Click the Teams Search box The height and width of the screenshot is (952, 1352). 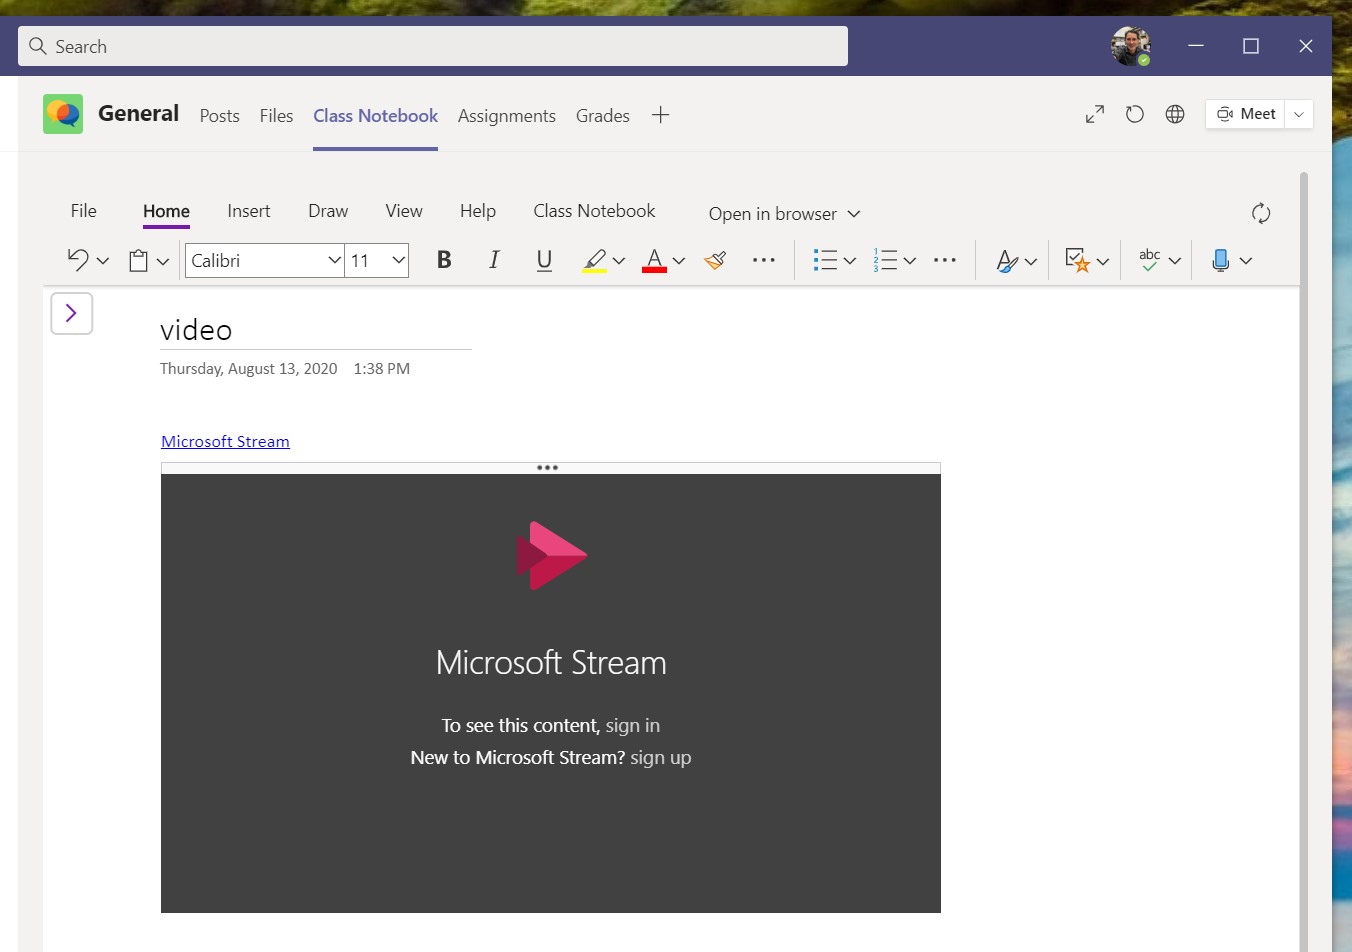click(433, 46)
